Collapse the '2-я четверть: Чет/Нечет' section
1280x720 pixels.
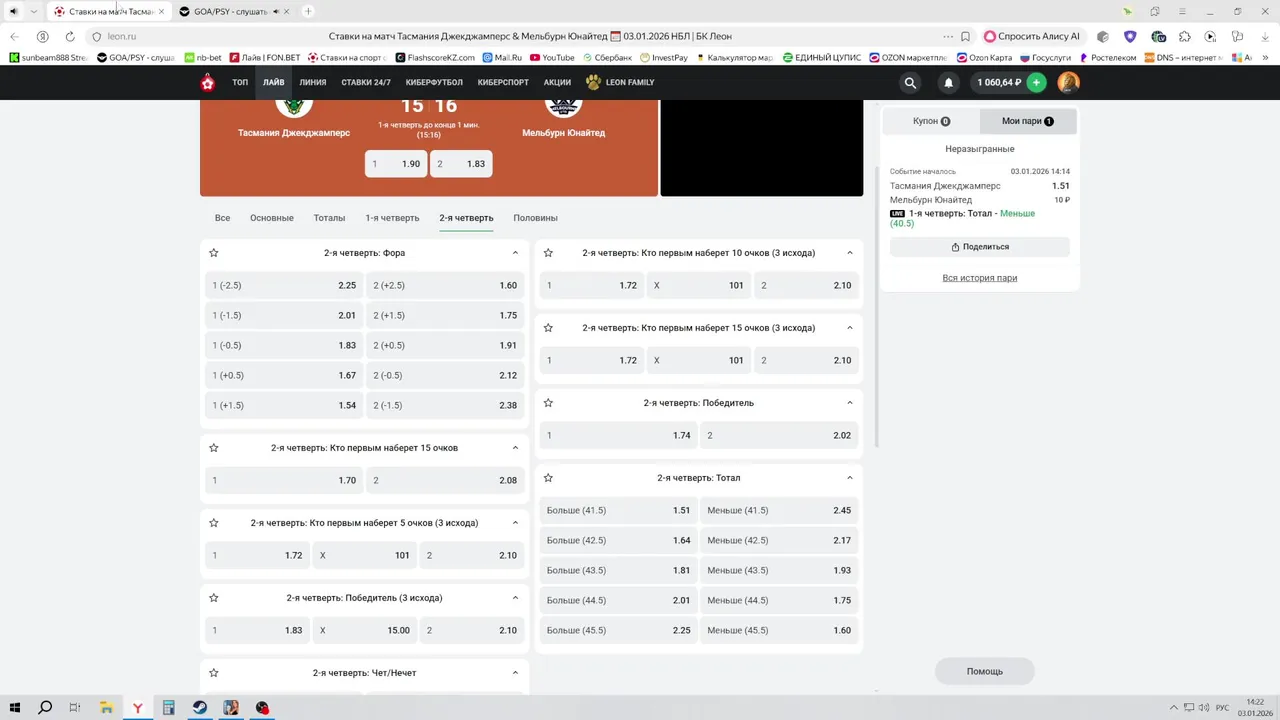click(x=515, y=673)
